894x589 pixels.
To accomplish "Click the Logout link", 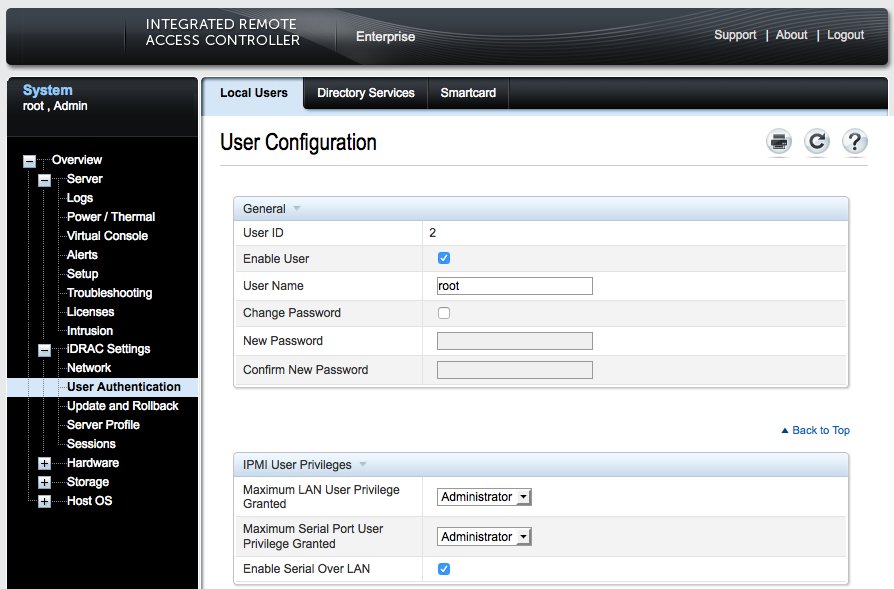I will coord(845,34).
